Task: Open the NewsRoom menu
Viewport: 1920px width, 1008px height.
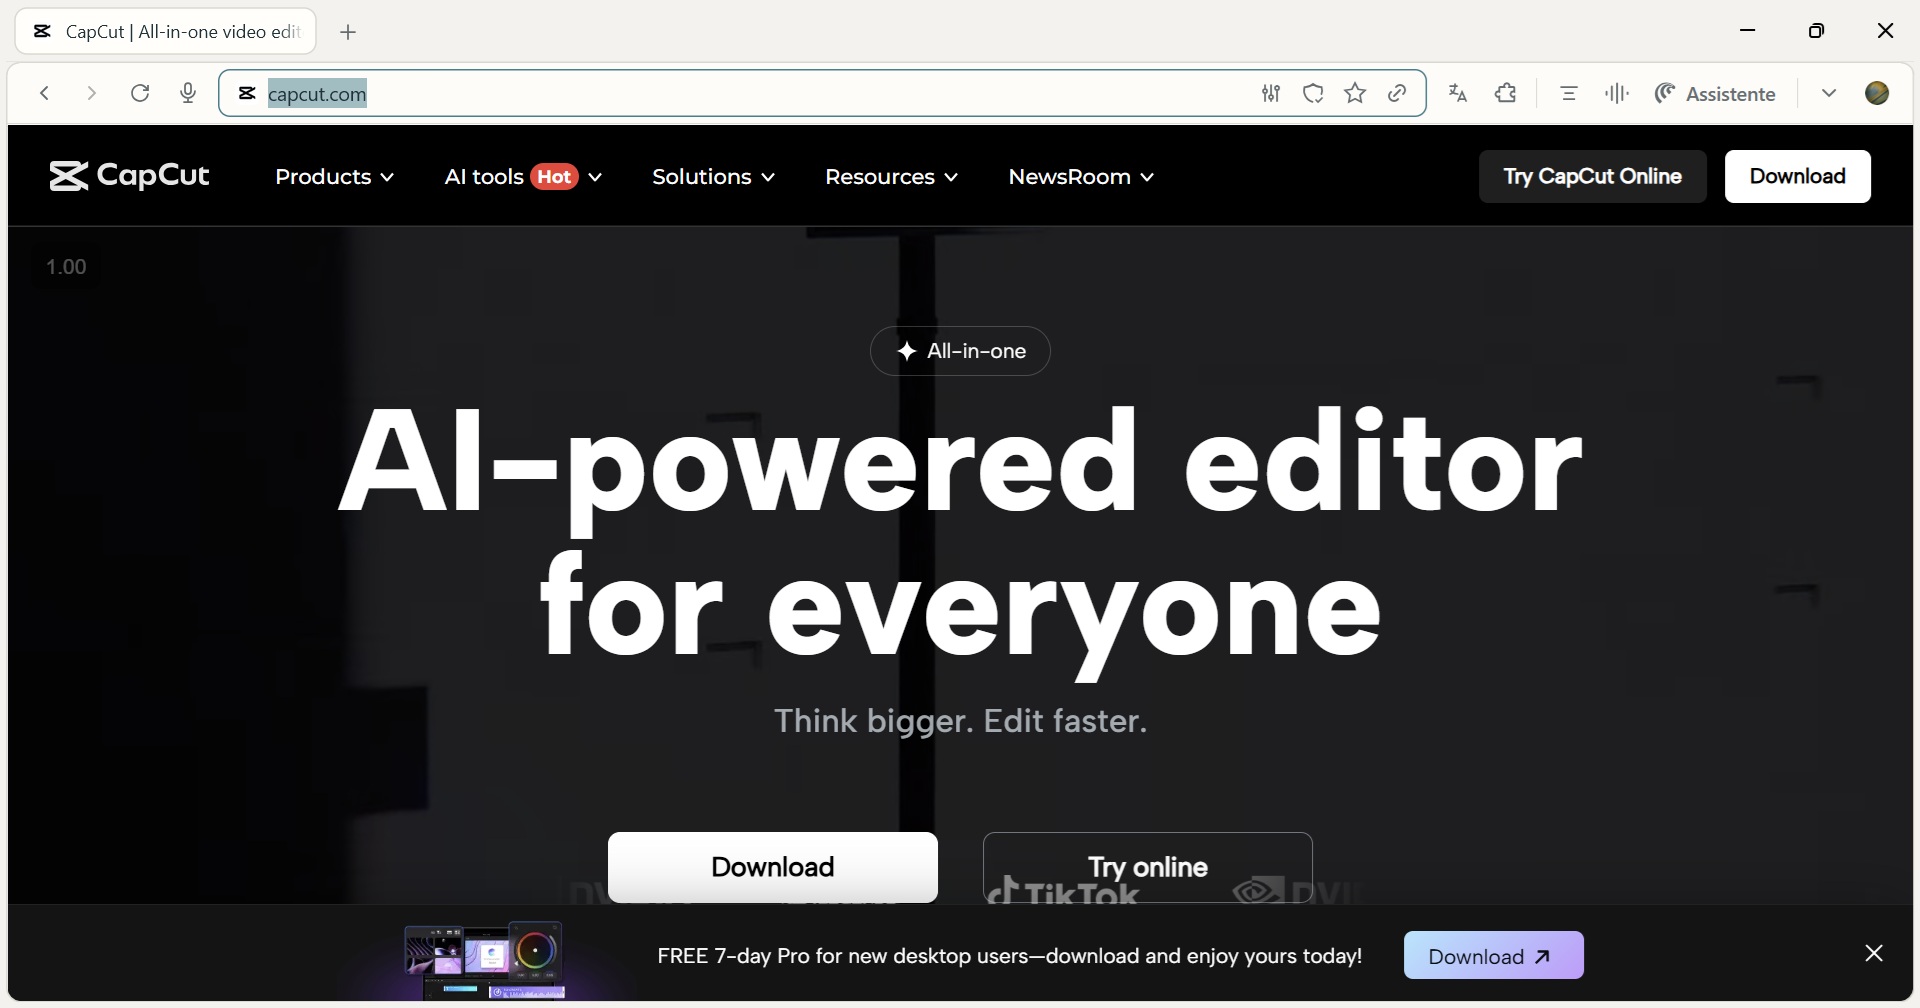Action: tap(1081, 177)
